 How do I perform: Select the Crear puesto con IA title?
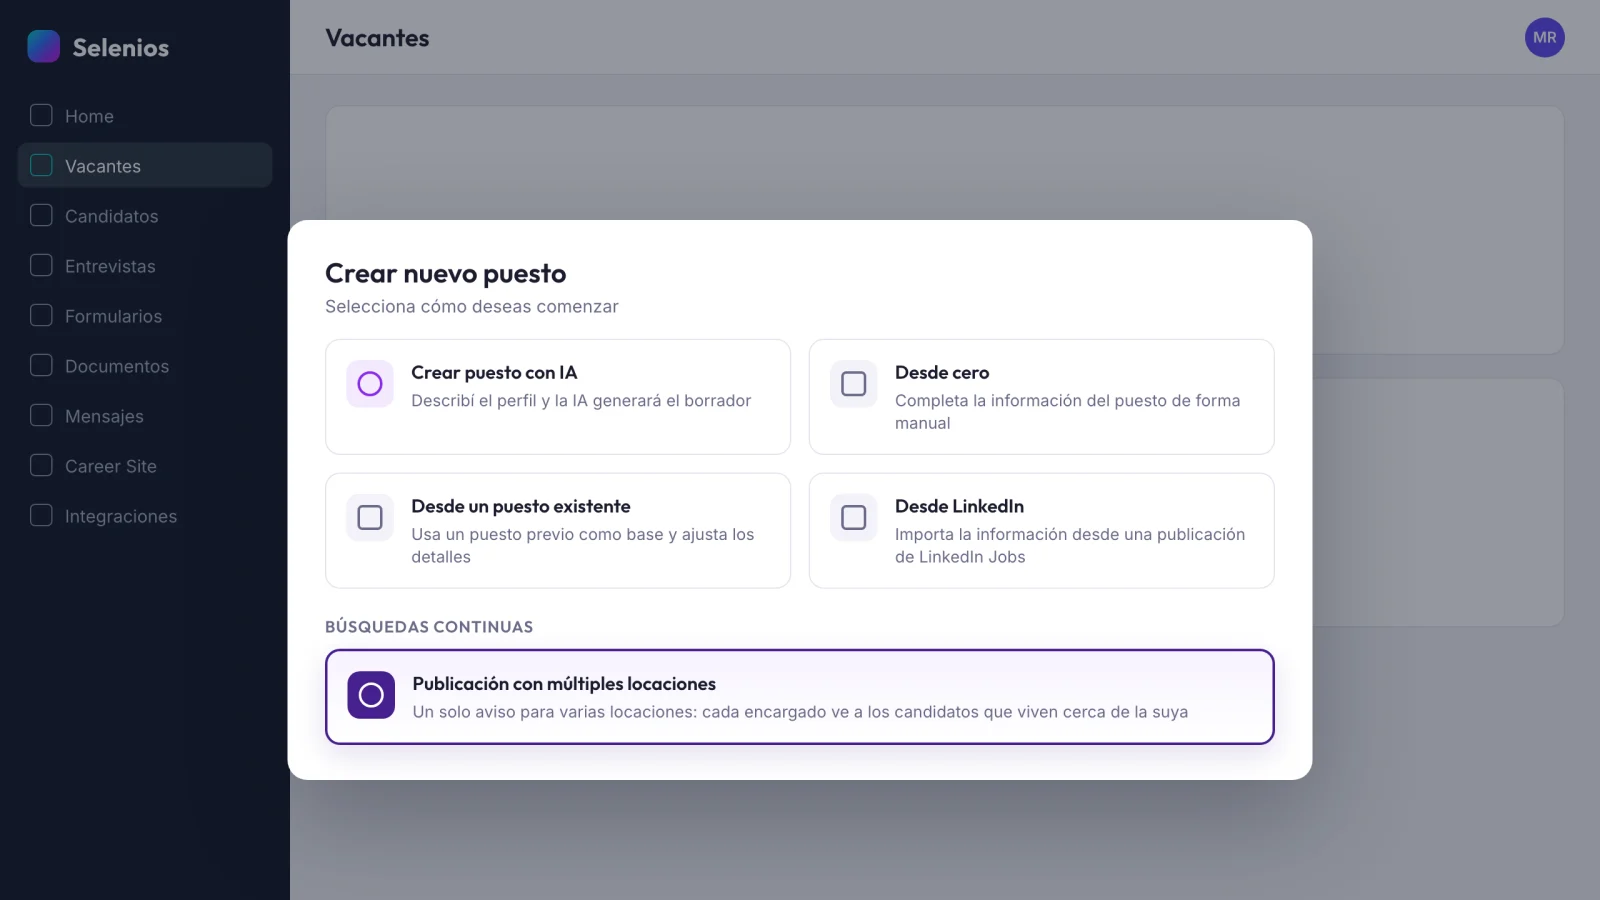[494, 372]
